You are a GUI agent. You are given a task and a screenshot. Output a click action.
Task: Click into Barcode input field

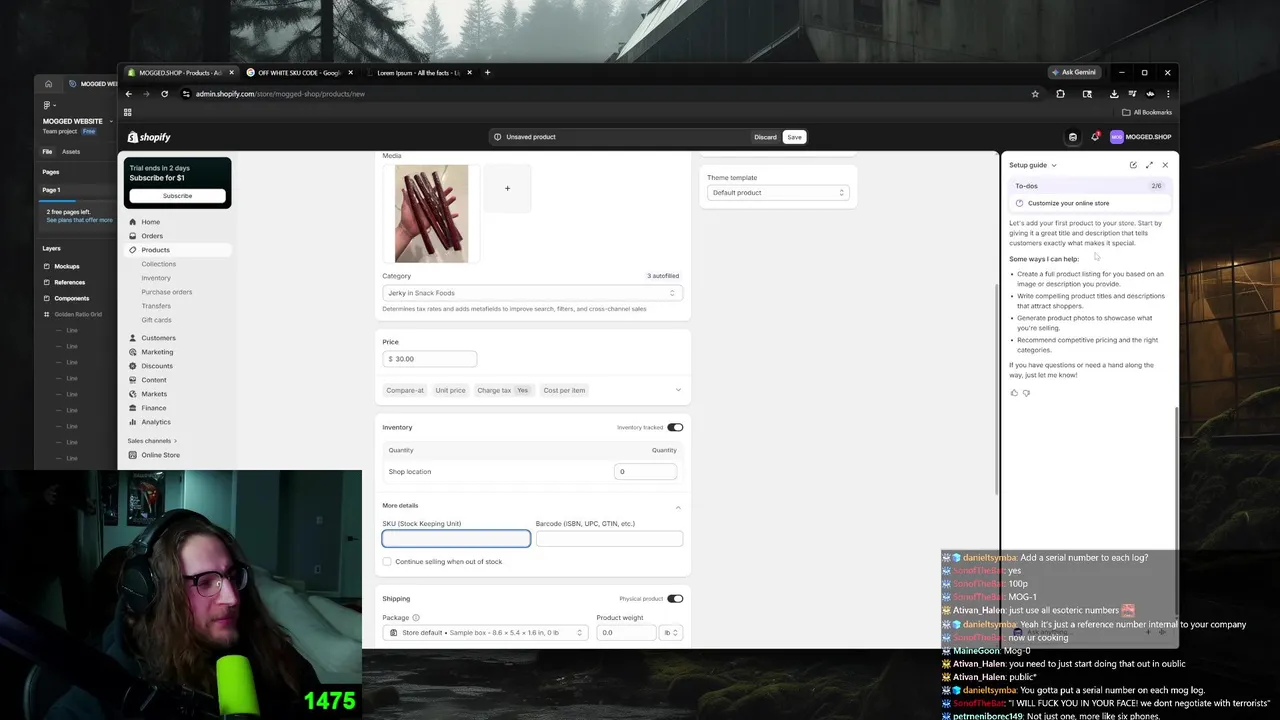609,539
